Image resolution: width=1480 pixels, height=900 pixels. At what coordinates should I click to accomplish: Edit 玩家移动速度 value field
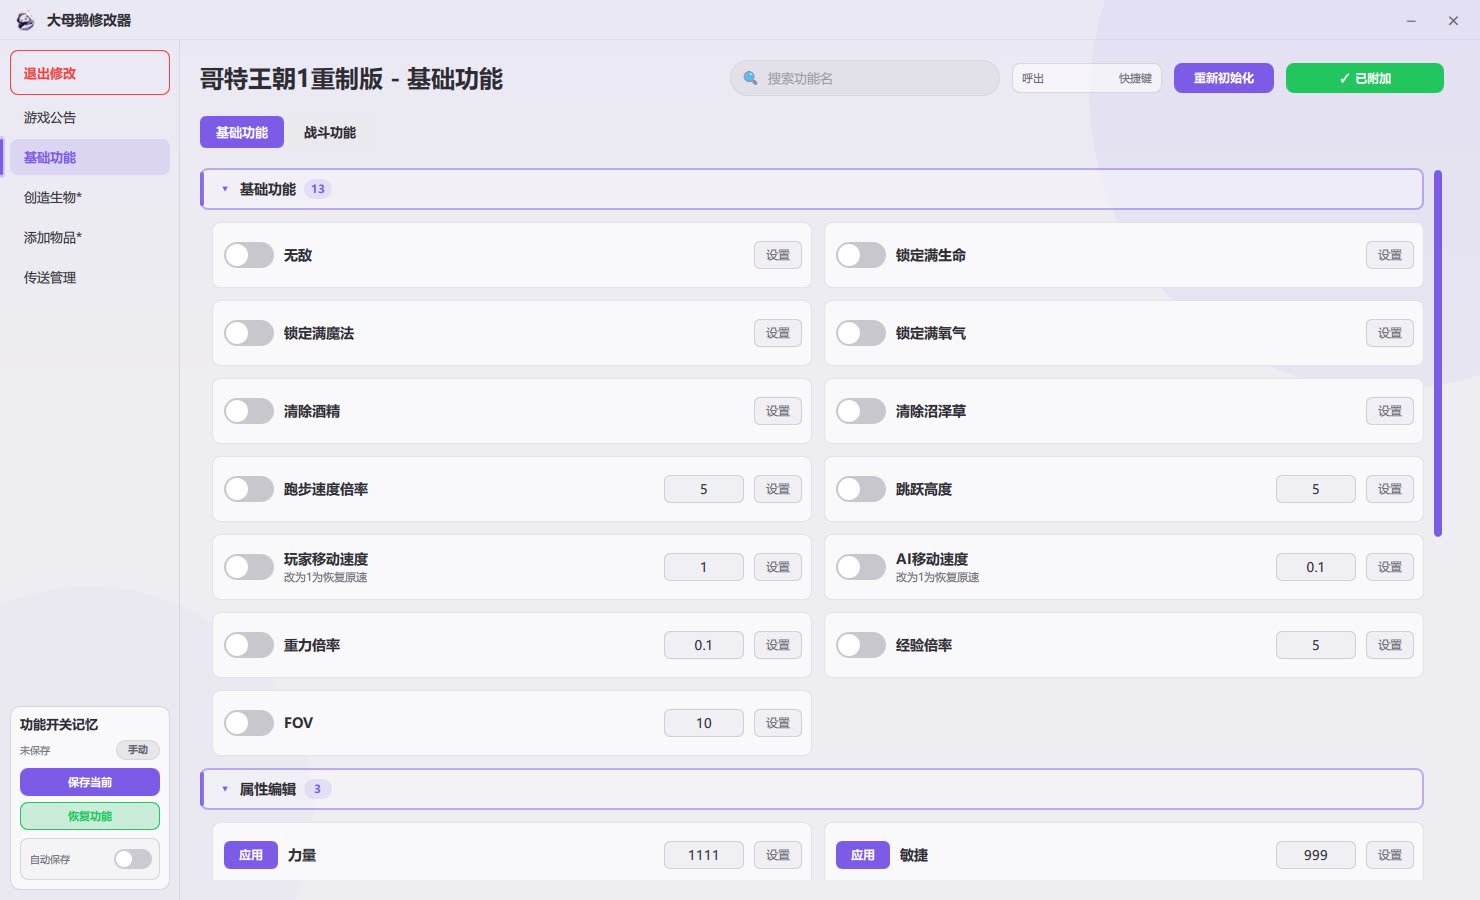tap(704, 567)
